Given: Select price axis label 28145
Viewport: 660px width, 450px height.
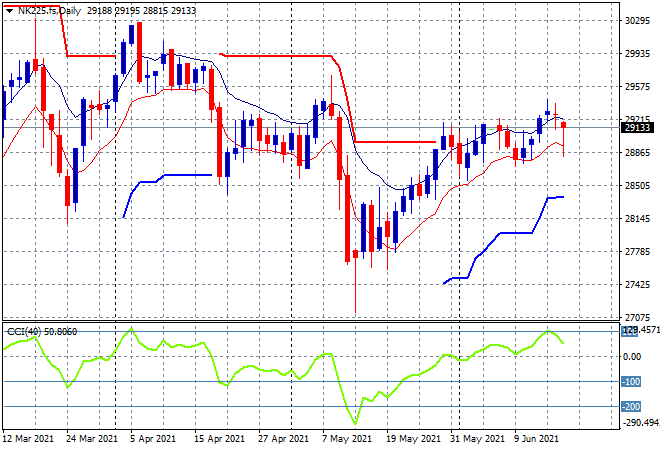Looking at the screenshot, I should tap(637, 218).
